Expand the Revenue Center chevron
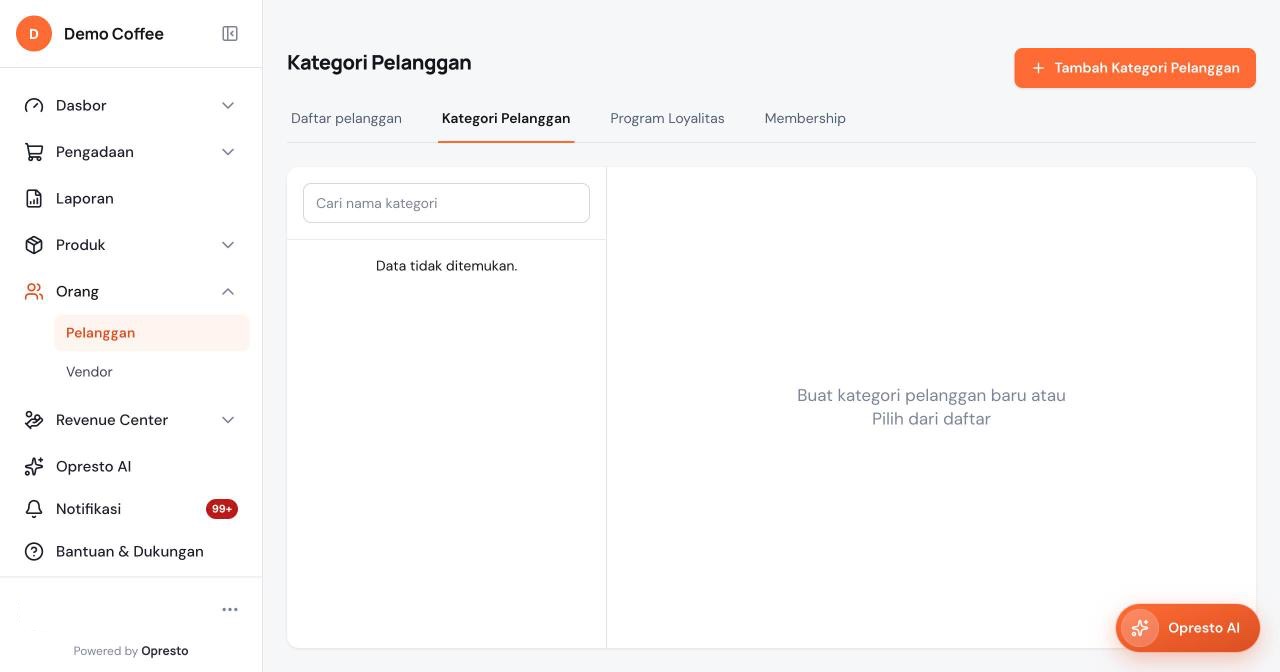Viewport: 1280px width, 672px height. pos(228,420)
